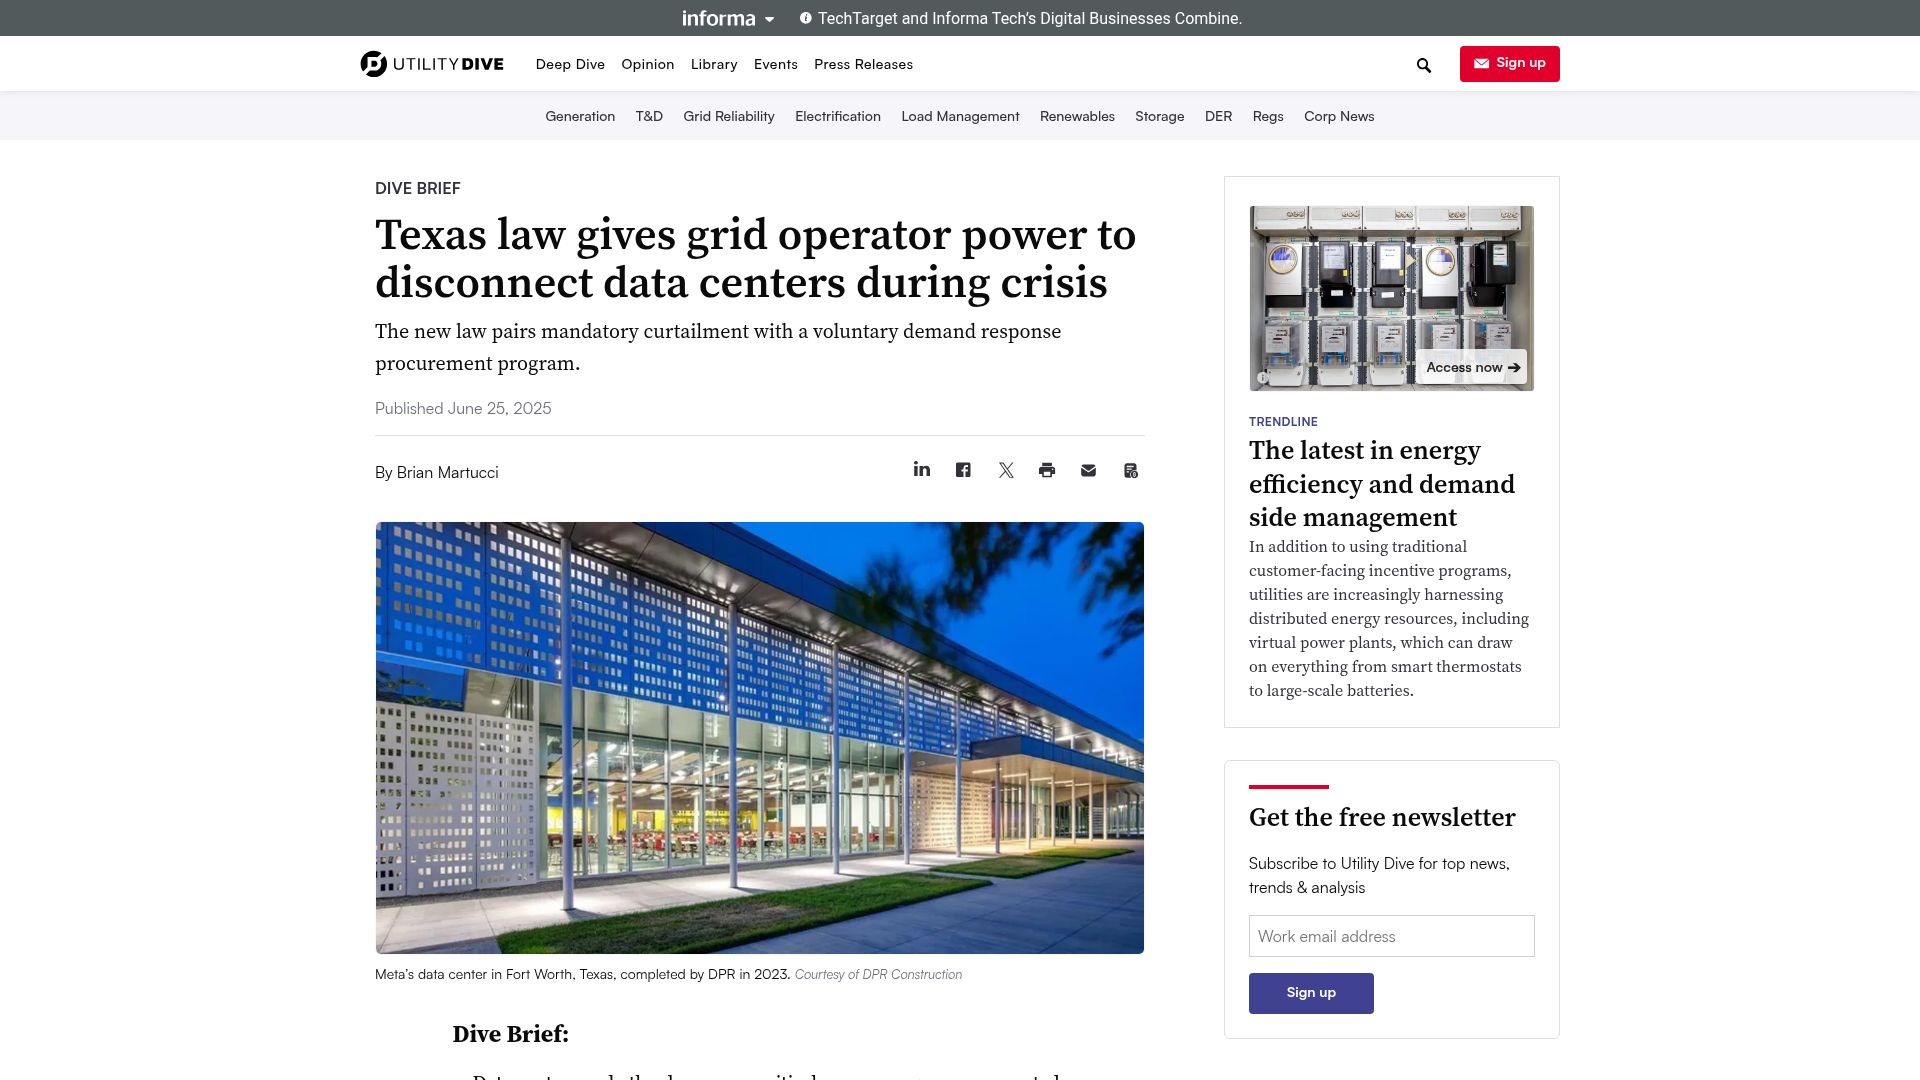Select the Storage topic

click(x=1159, y=116)
